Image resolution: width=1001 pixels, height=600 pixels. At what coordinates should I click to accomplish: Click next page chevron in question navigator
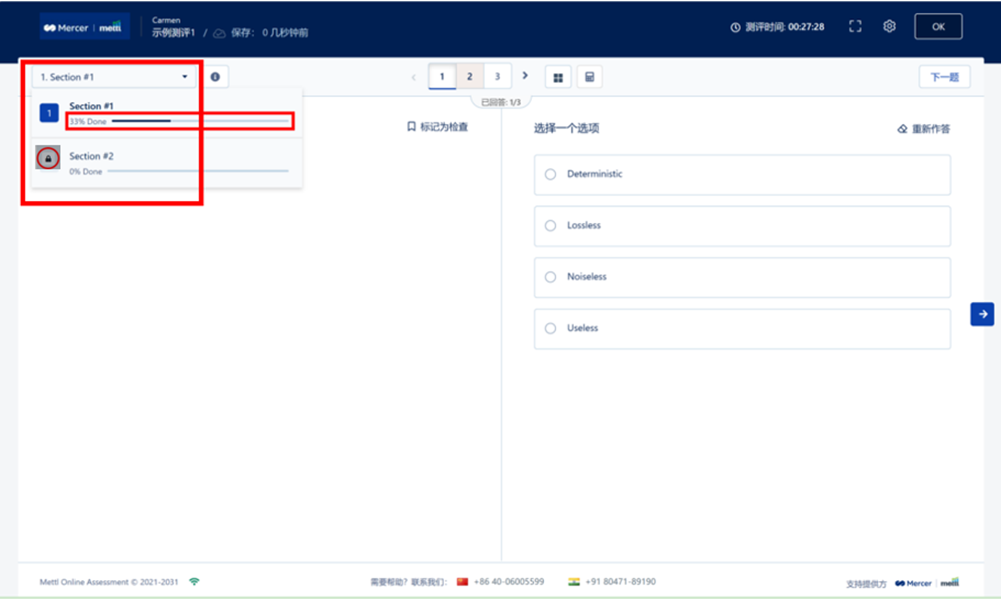pos(525,76)
